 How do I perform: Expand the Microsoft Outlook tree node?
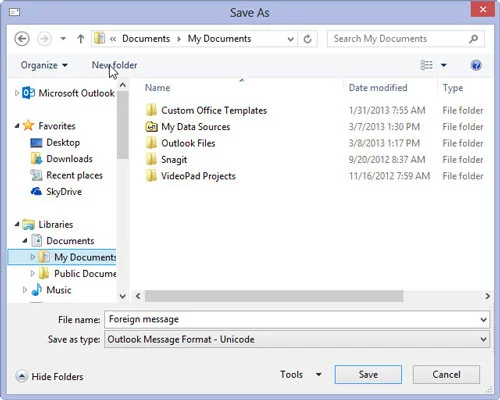[x=17, y=93]
